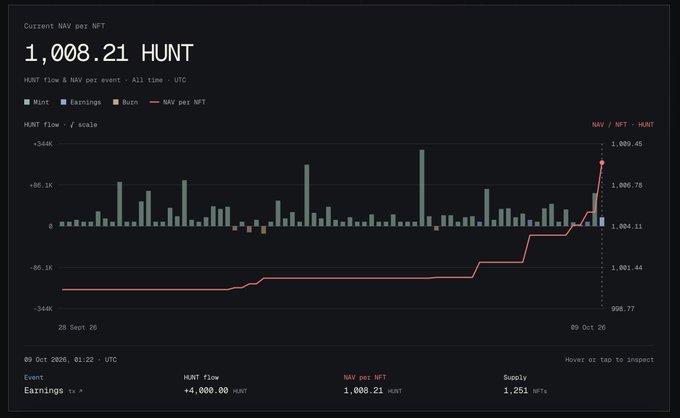Click the large '1,008.21 HUNT' headline value
Image resolution: width=680 pixels, height=418 pixels.
pyautogui.click(x=109, y=53)
